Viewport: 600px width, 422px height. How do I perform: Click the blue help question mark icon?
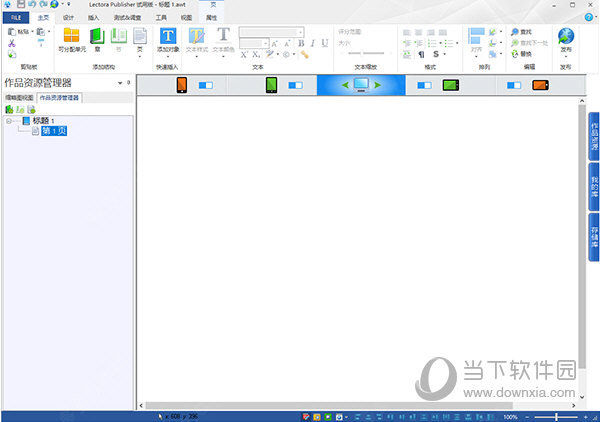click(589, 17)
